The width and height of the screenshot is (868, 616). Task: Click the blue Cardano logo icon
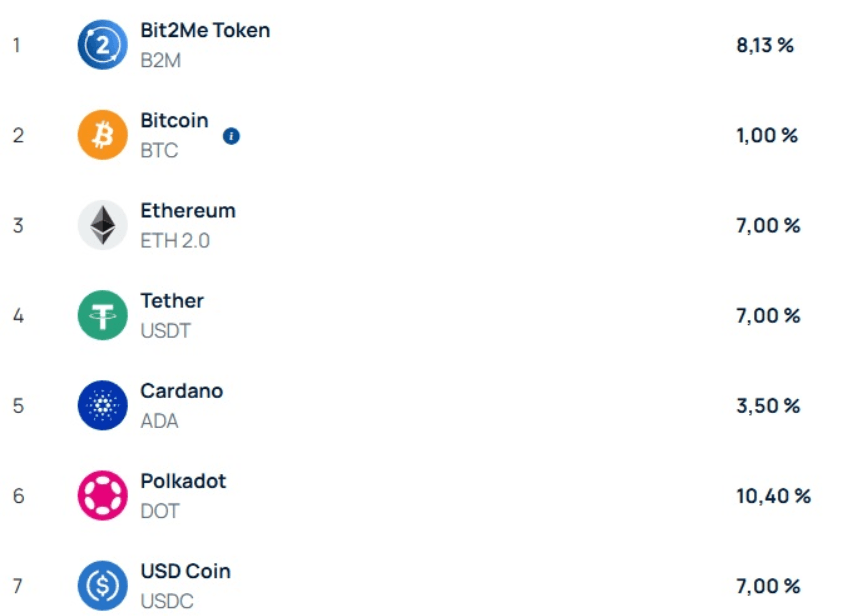tap(102, 405)
